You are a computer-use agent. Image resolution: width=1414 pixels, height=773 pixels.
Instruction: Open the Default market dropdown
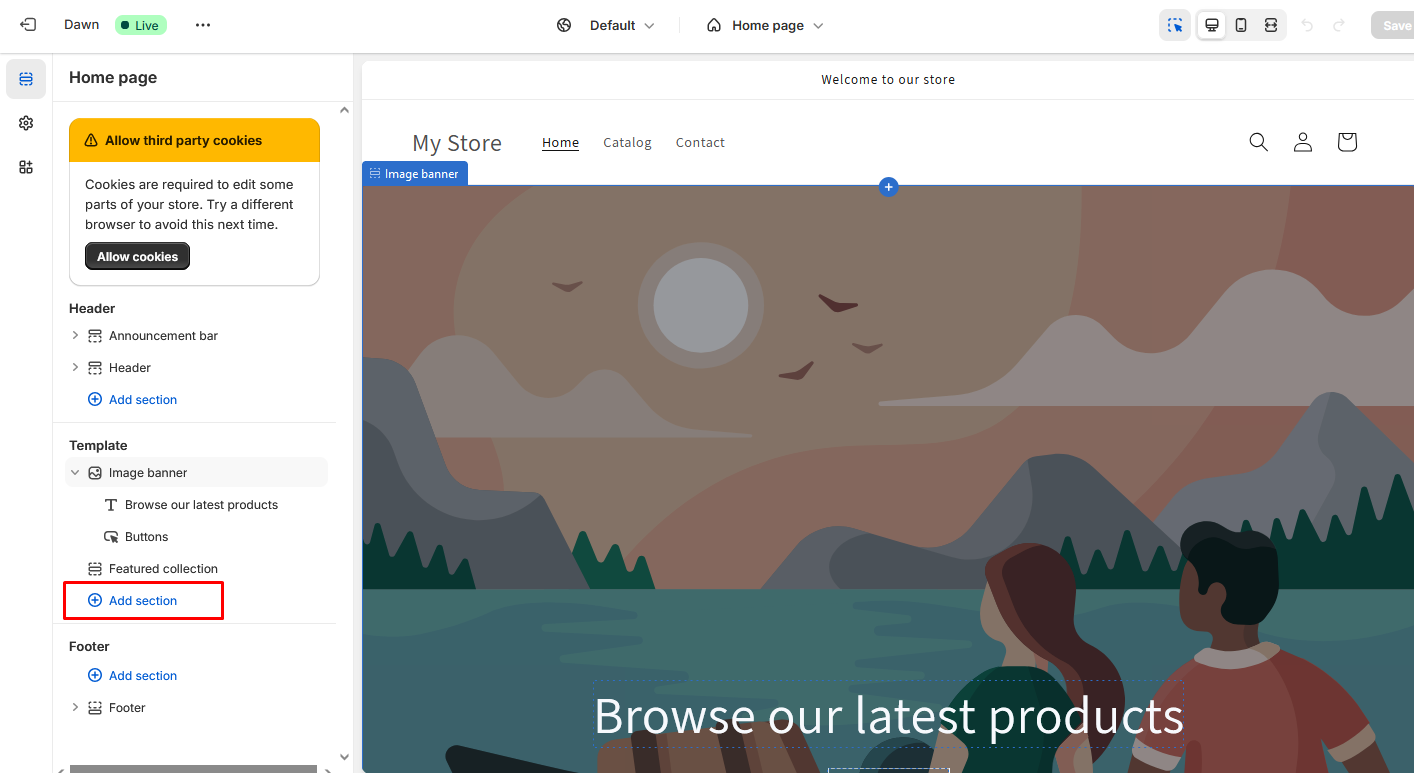point(606,25)
